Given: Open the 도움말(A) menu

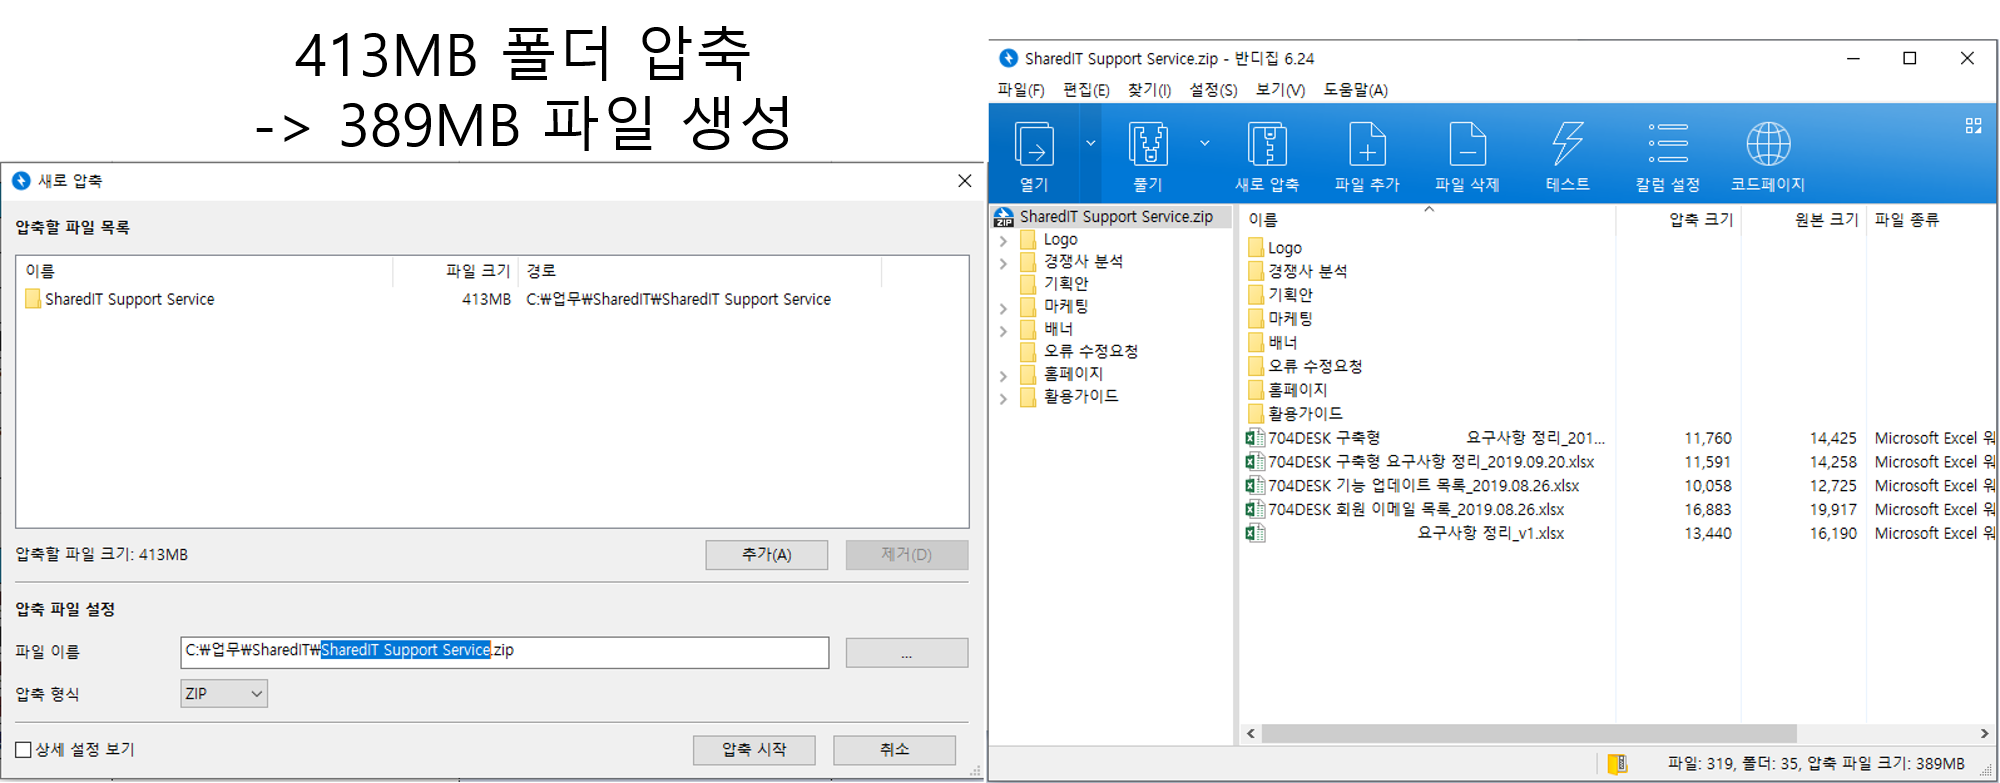Looking at the screenshot, I should (1355, 90).
